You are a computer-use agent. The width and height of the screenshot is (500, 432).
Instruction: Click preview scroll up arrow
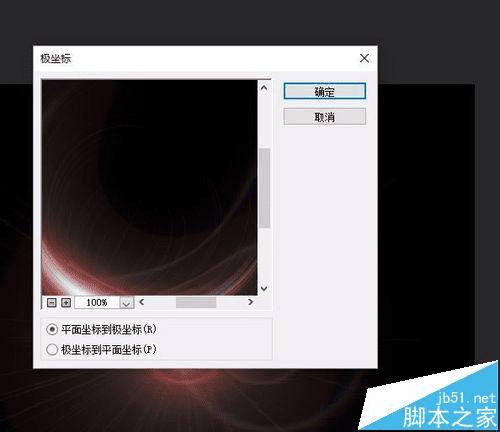click(264, 88)
